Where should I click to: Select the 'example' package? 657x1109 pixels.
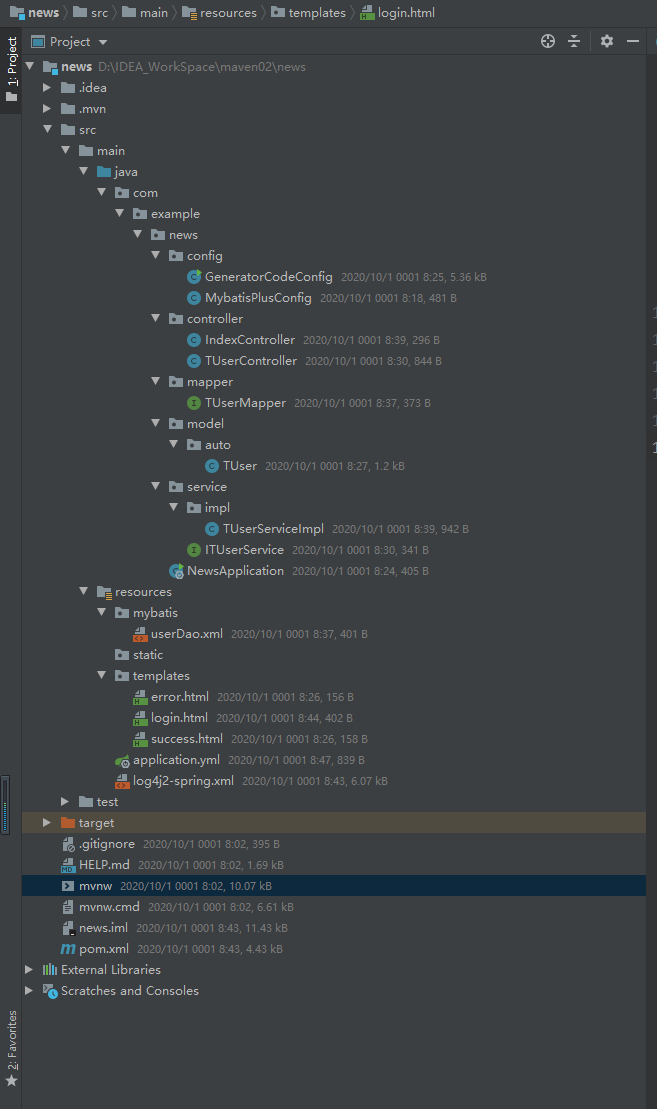point(175,214)
